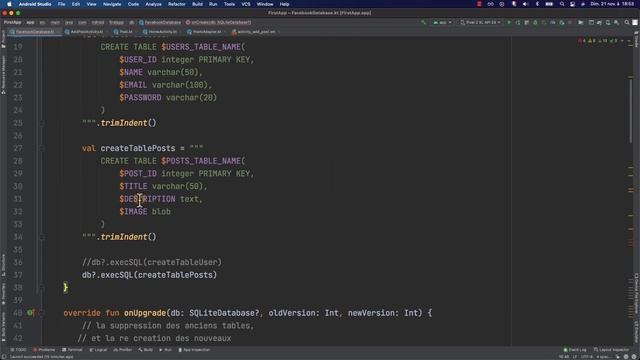Click the macOS volume icon
Image resolution: width=640 pixels, height=360 pixels.
point(525,4)
